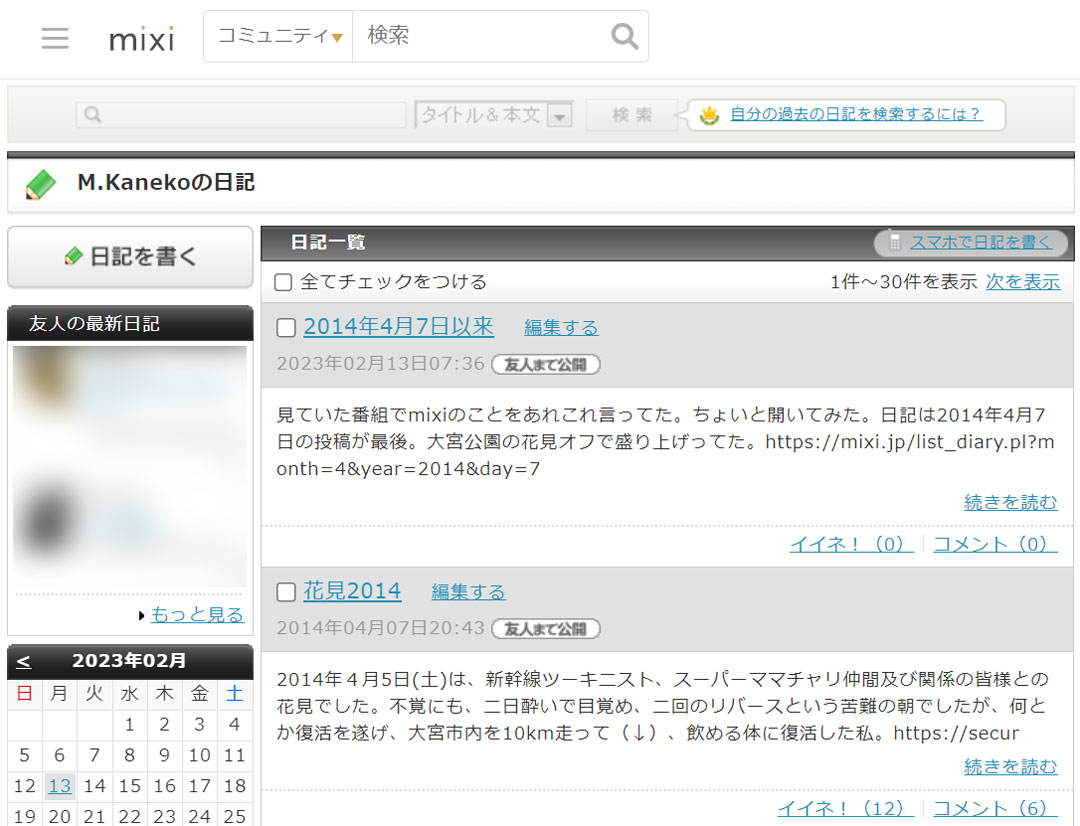Screen dimensions: 1080x826
Task: Click the M.Kanekoの日記 page title
Action: click(x=166, y=183)
